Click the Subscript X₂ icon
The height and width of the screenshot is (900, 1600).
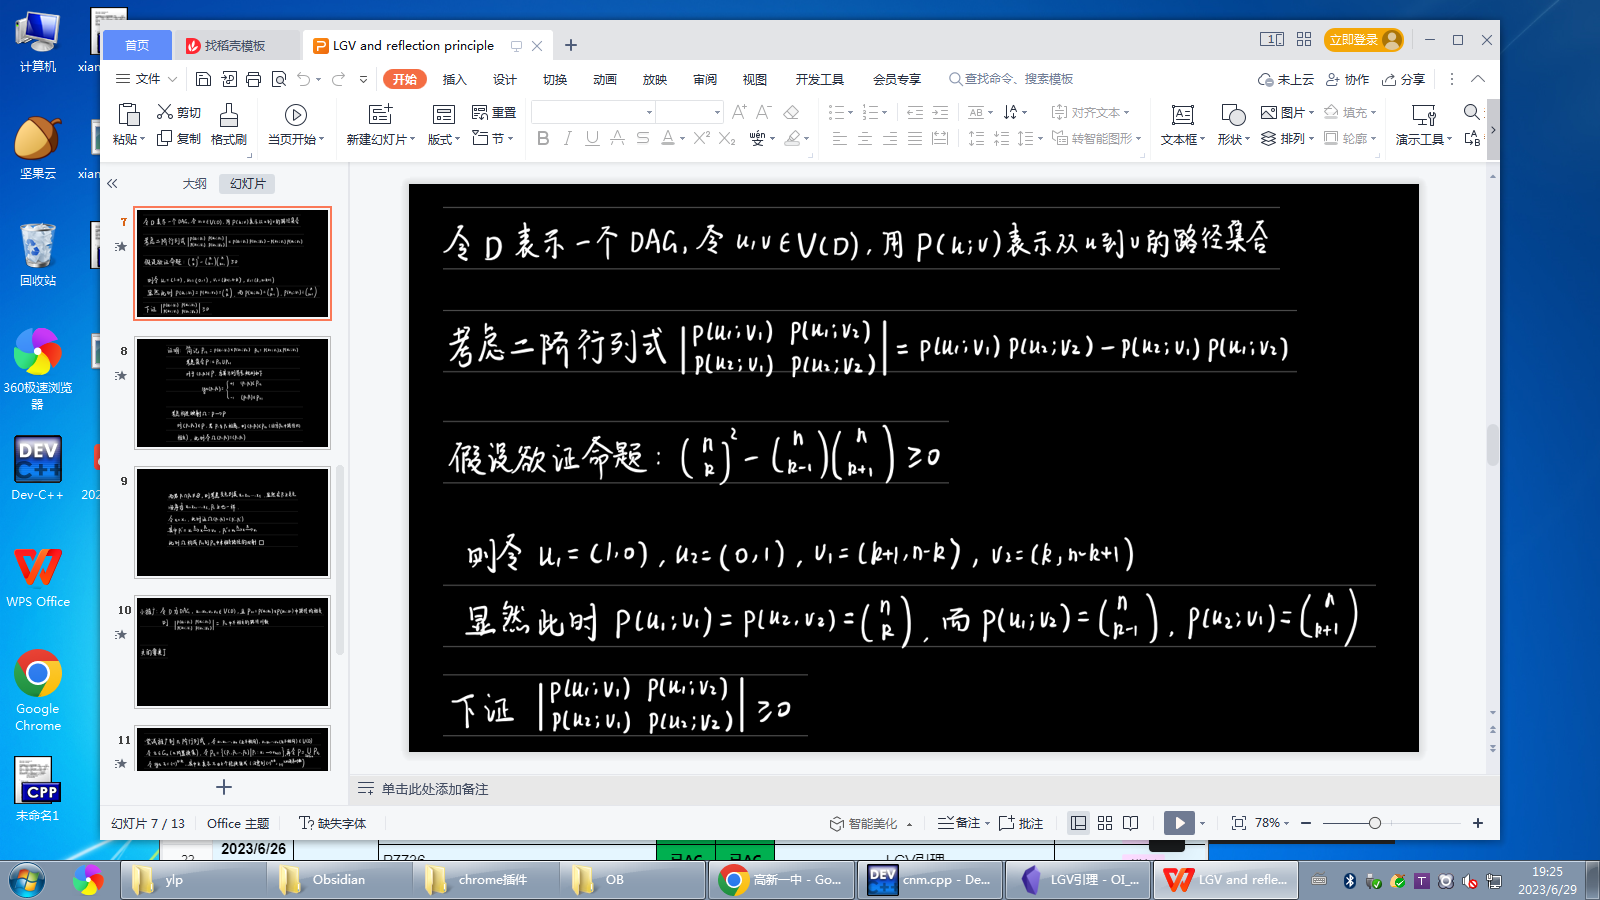[x=727, y=138]
